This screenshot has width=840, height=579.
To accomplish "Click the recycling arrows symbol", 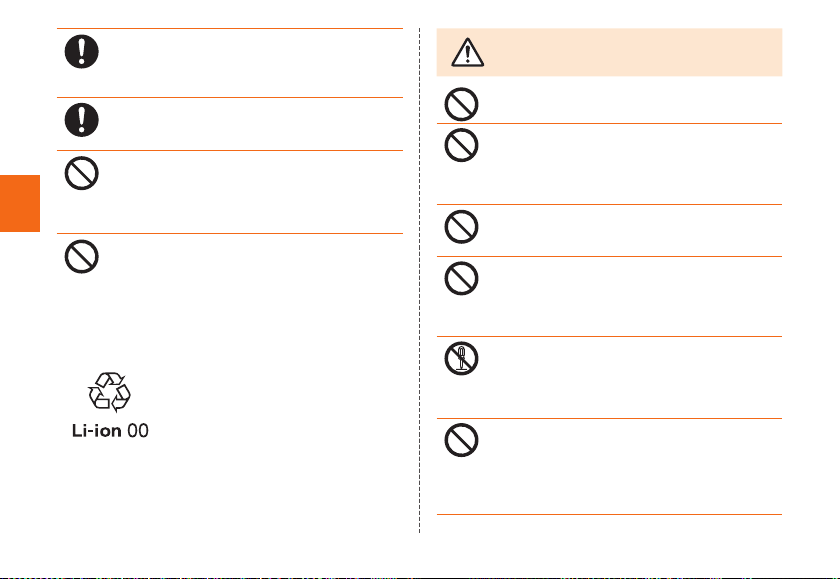I will [109, 392].
